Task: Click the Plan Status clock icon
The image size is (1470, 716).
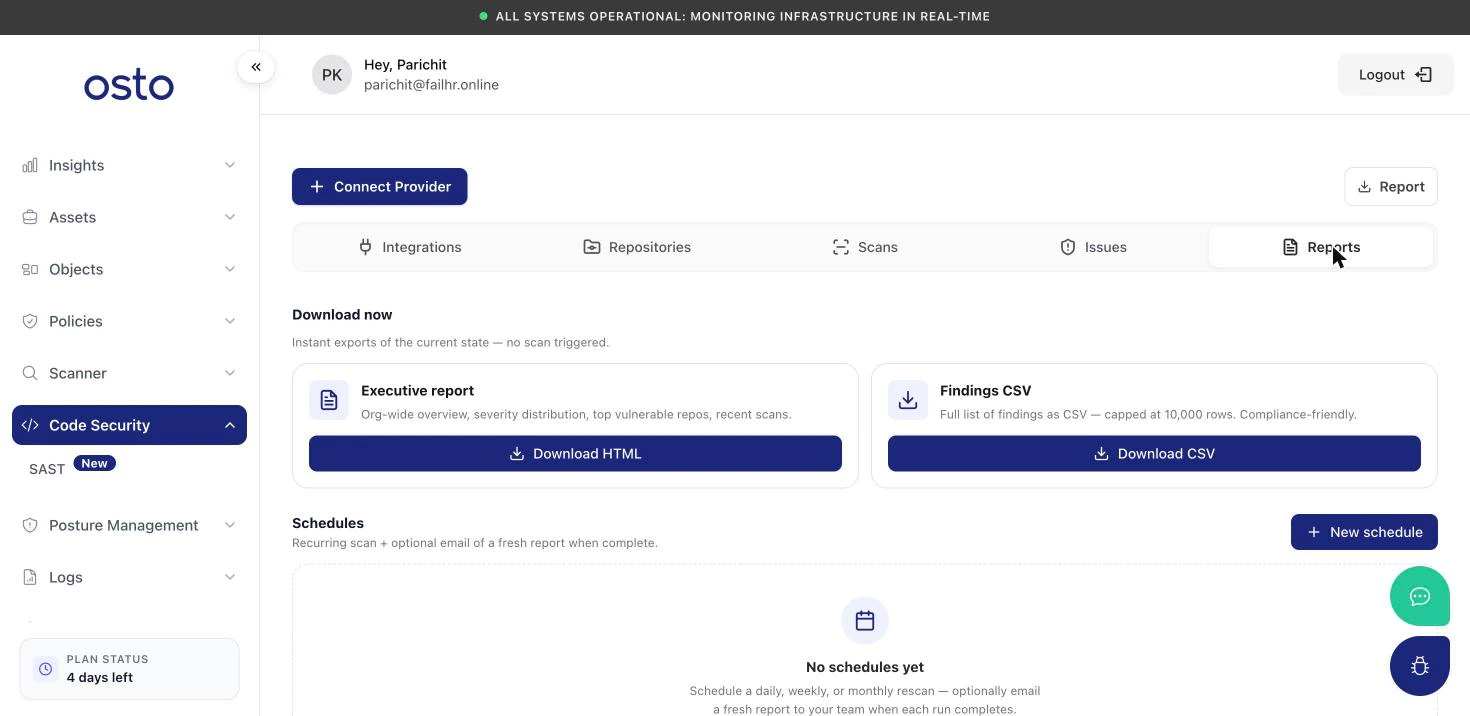Action: pyautogui.click(x=45, y=669)
